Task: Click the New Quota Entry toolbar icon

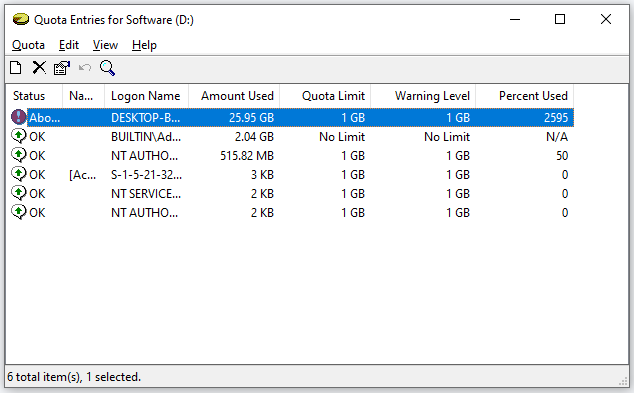Action: tap(16, 68)
